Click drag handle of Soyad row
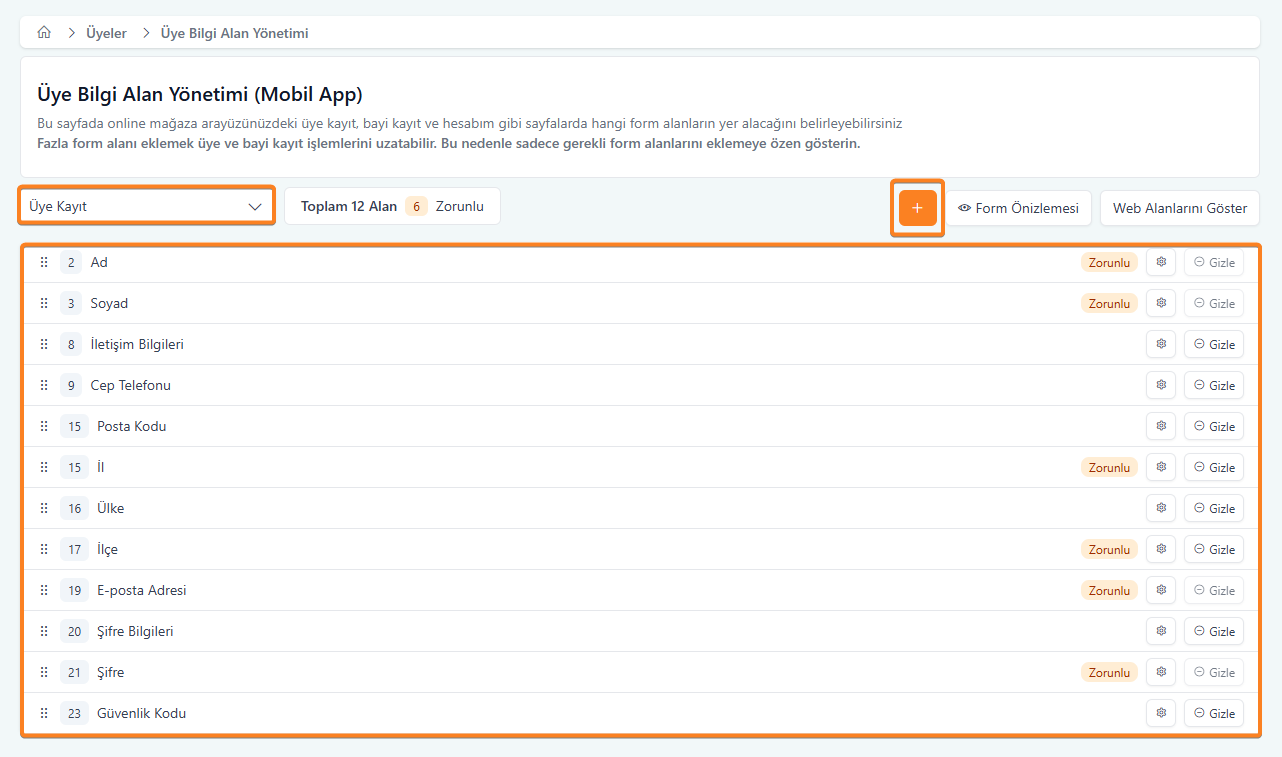Image resolution: width=1282 pixels, height=757 pixels. tap(44, 304)
